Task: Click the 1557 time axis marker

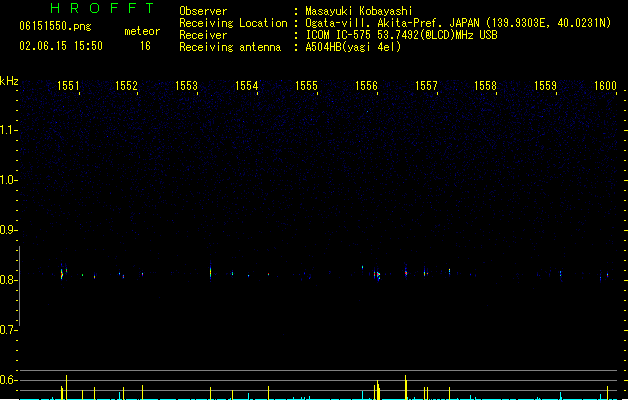Action: click(x=426, y=86)
